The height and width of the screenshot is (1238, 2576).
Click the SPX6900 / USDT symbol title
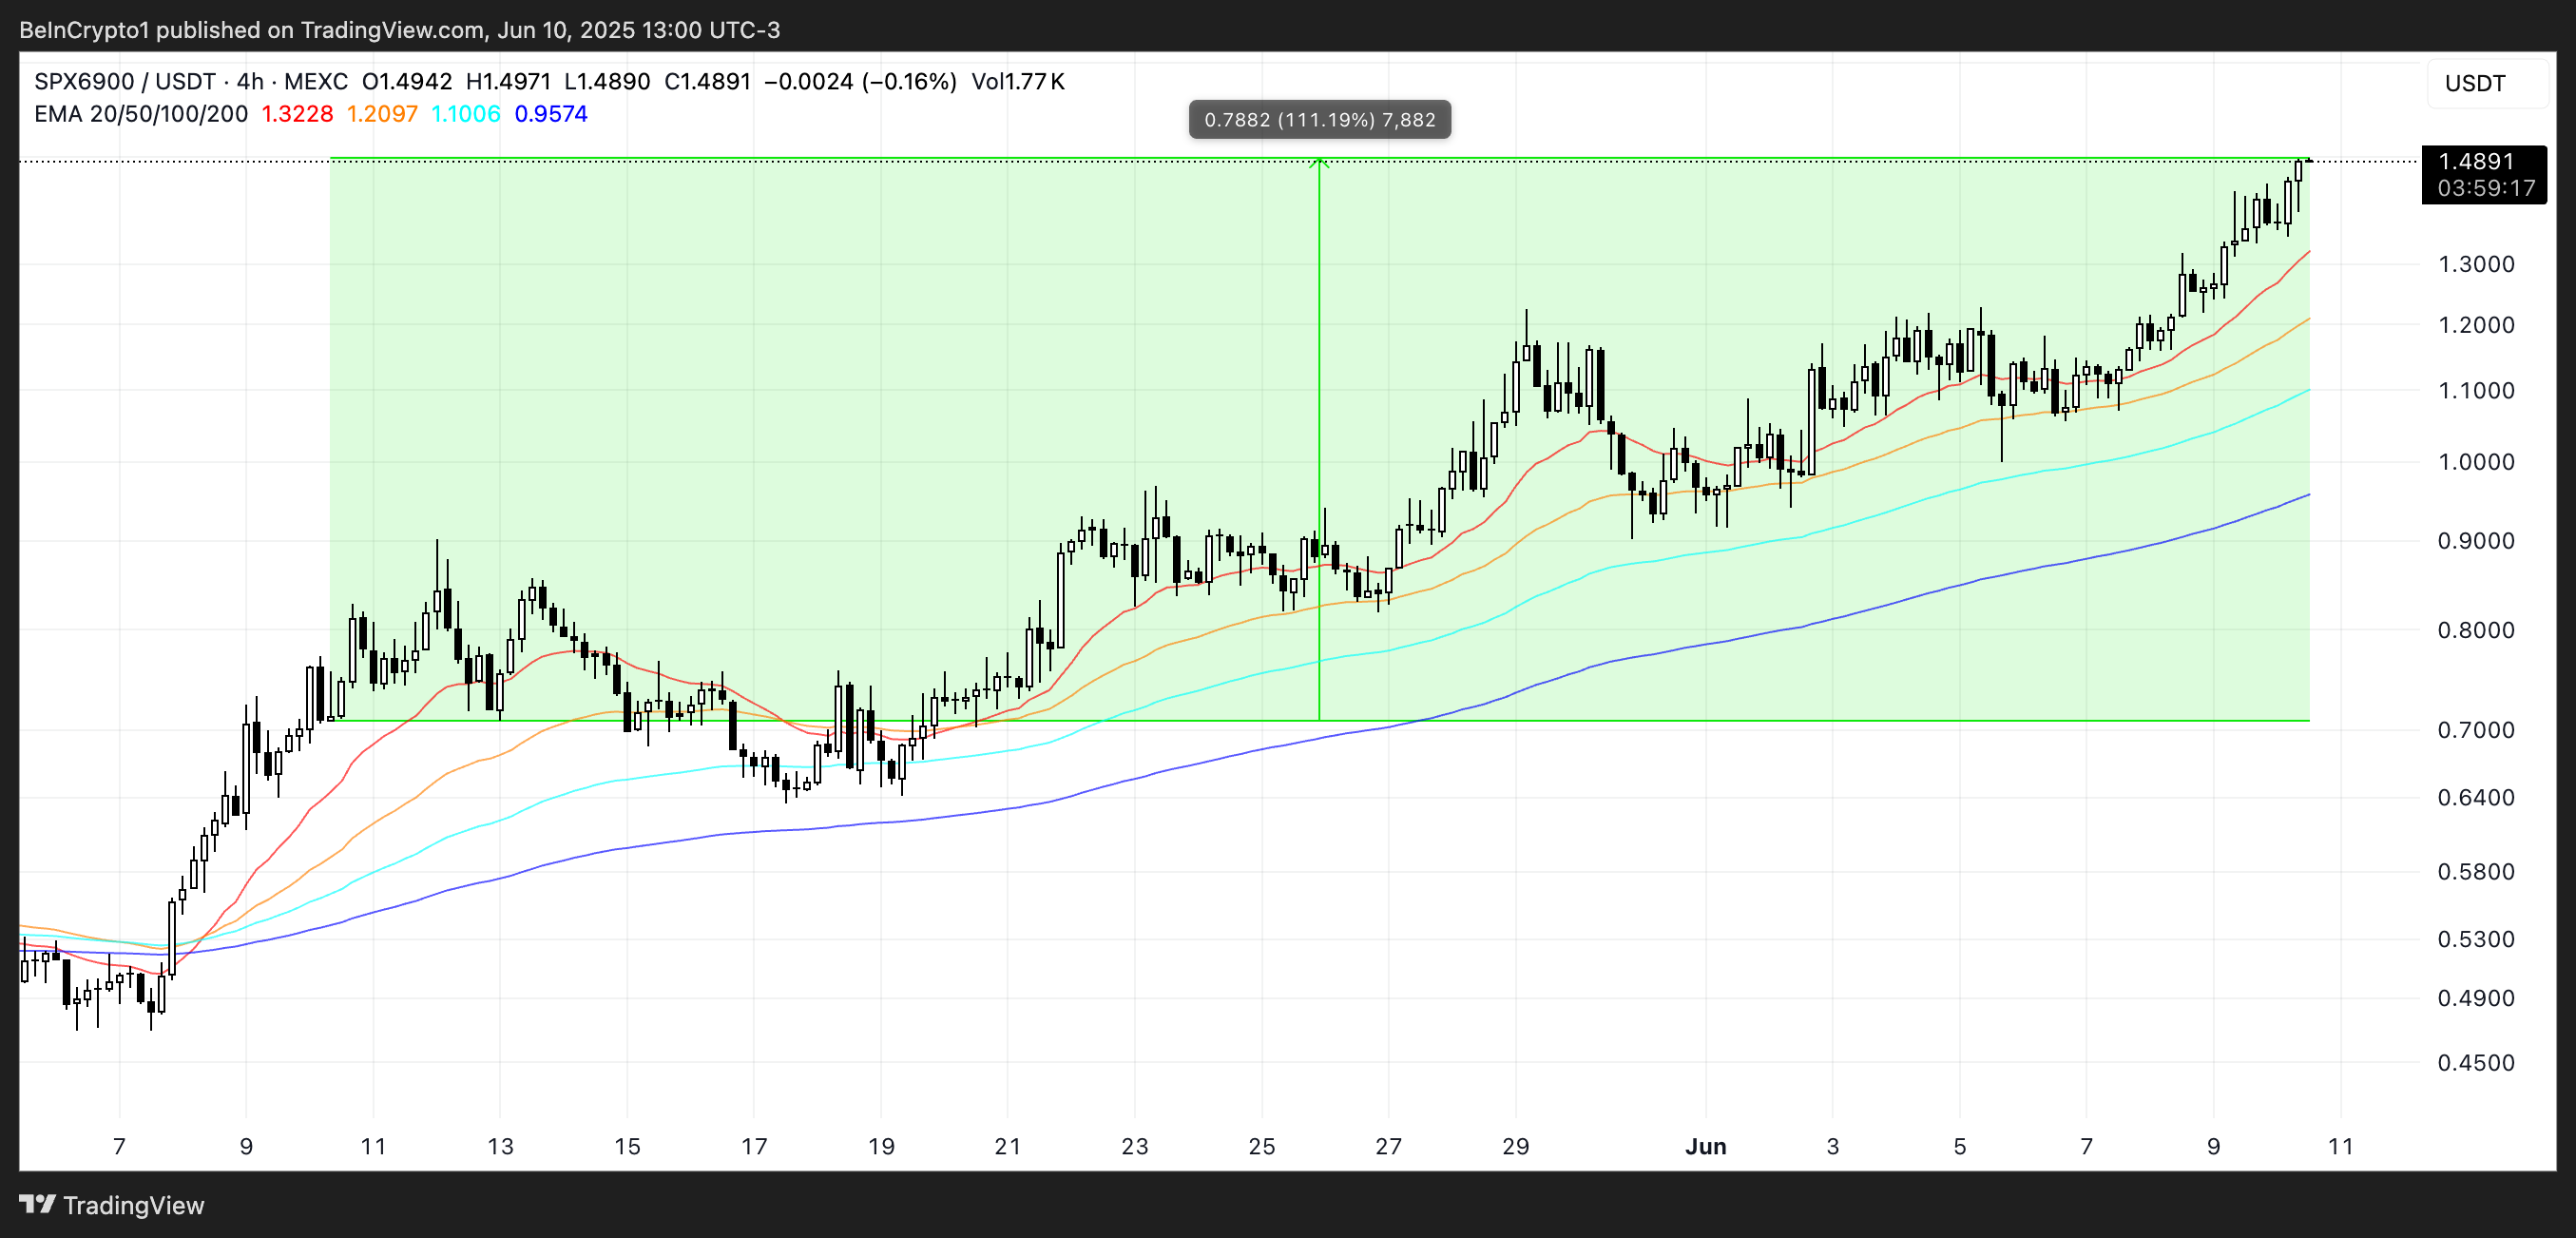124,81
